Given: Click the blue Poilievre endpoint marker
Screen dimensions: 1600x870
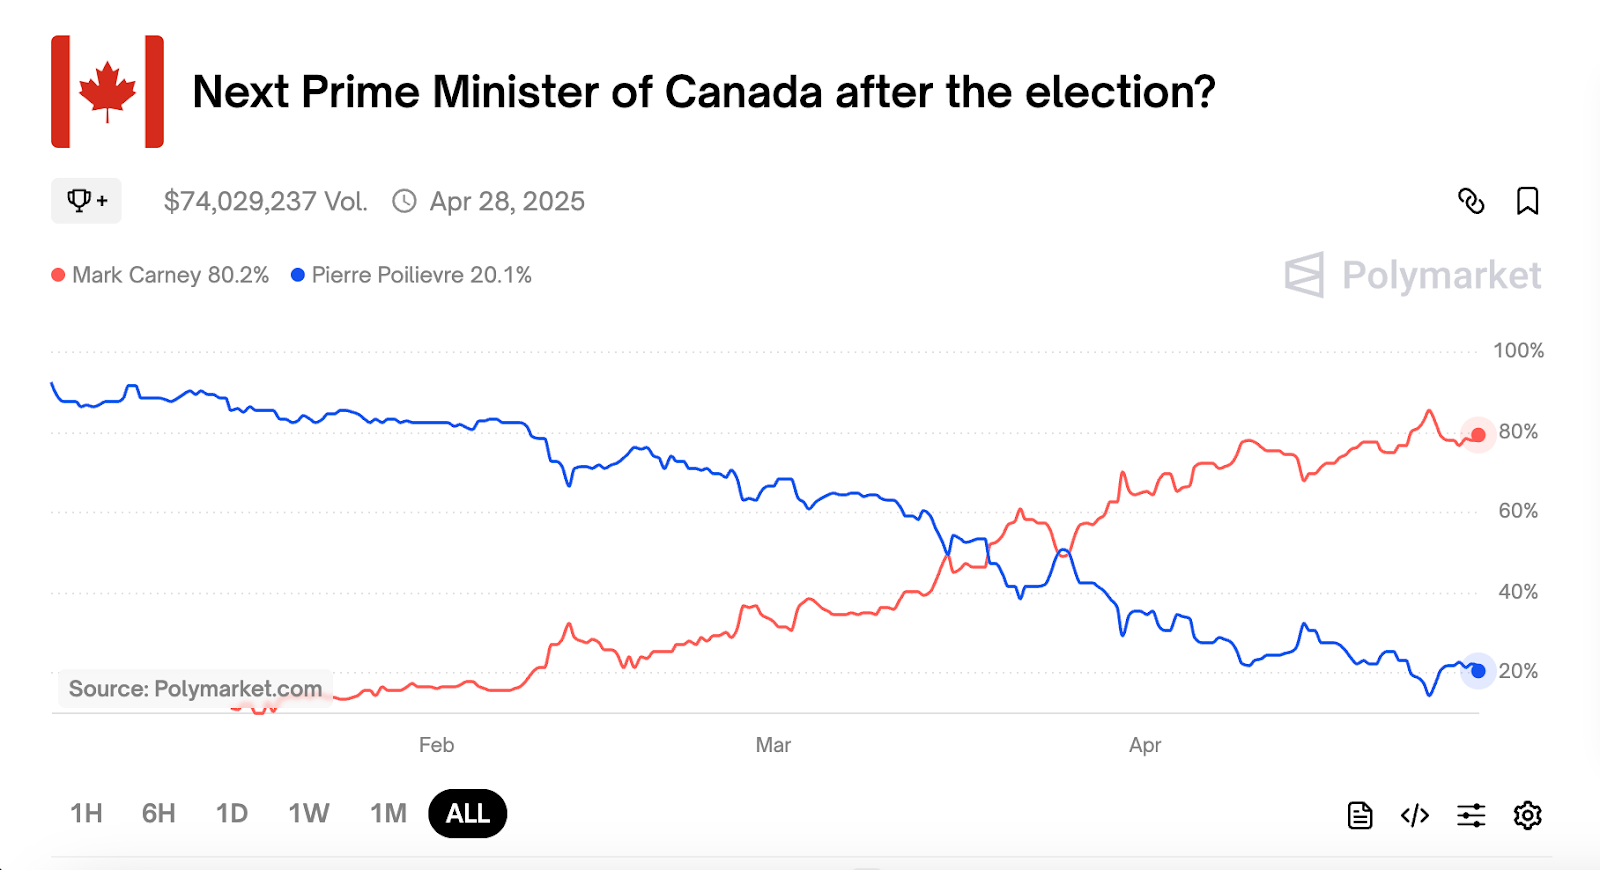Looking at the screenshot, I should pos(1478,671).
